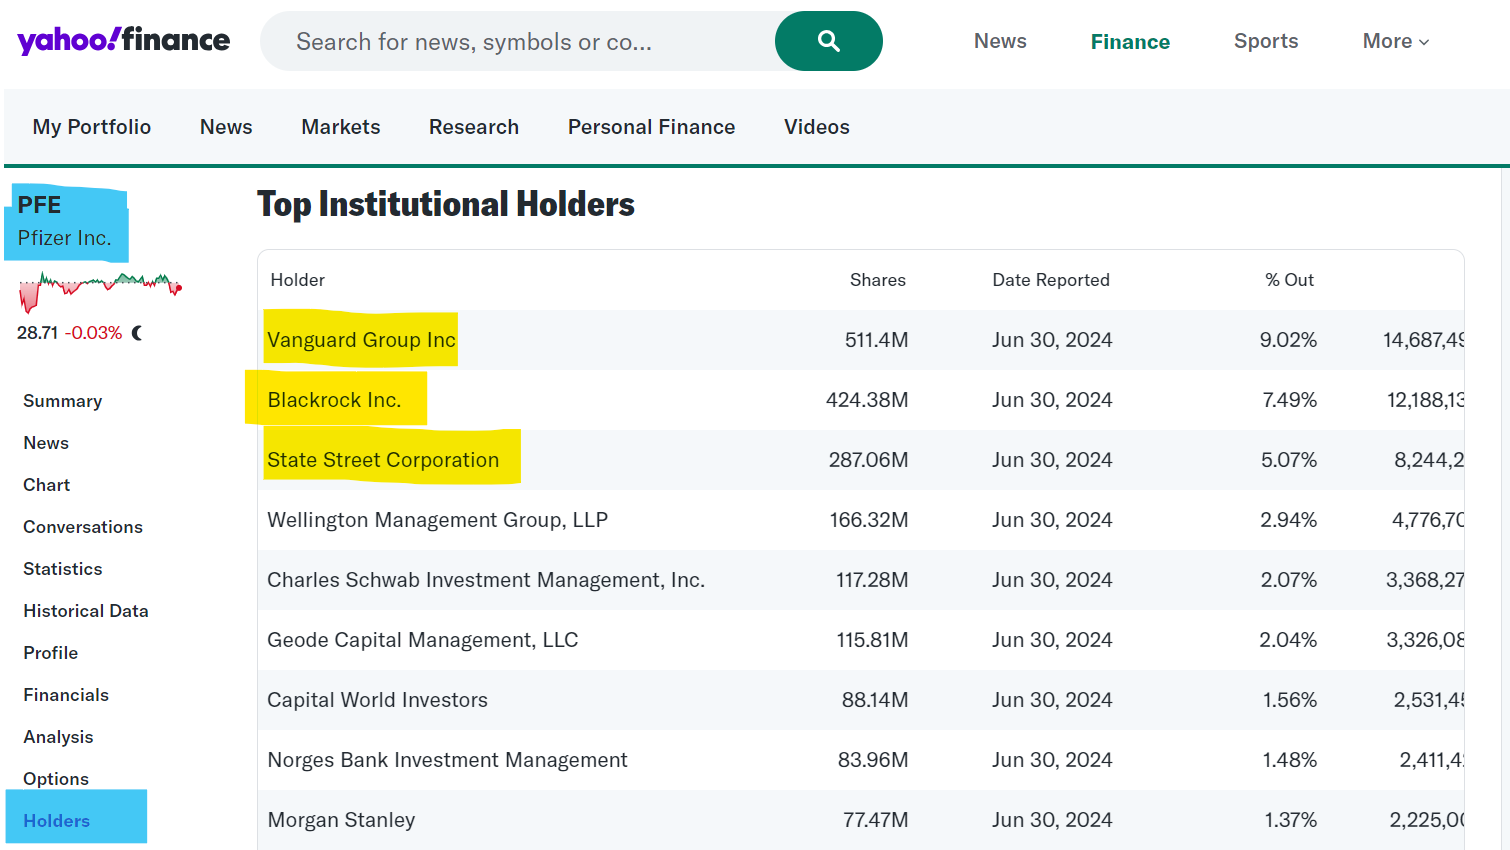Go to the Chart sidebar page
This screenshot has width=1510, height=850.
coord(47,485)
